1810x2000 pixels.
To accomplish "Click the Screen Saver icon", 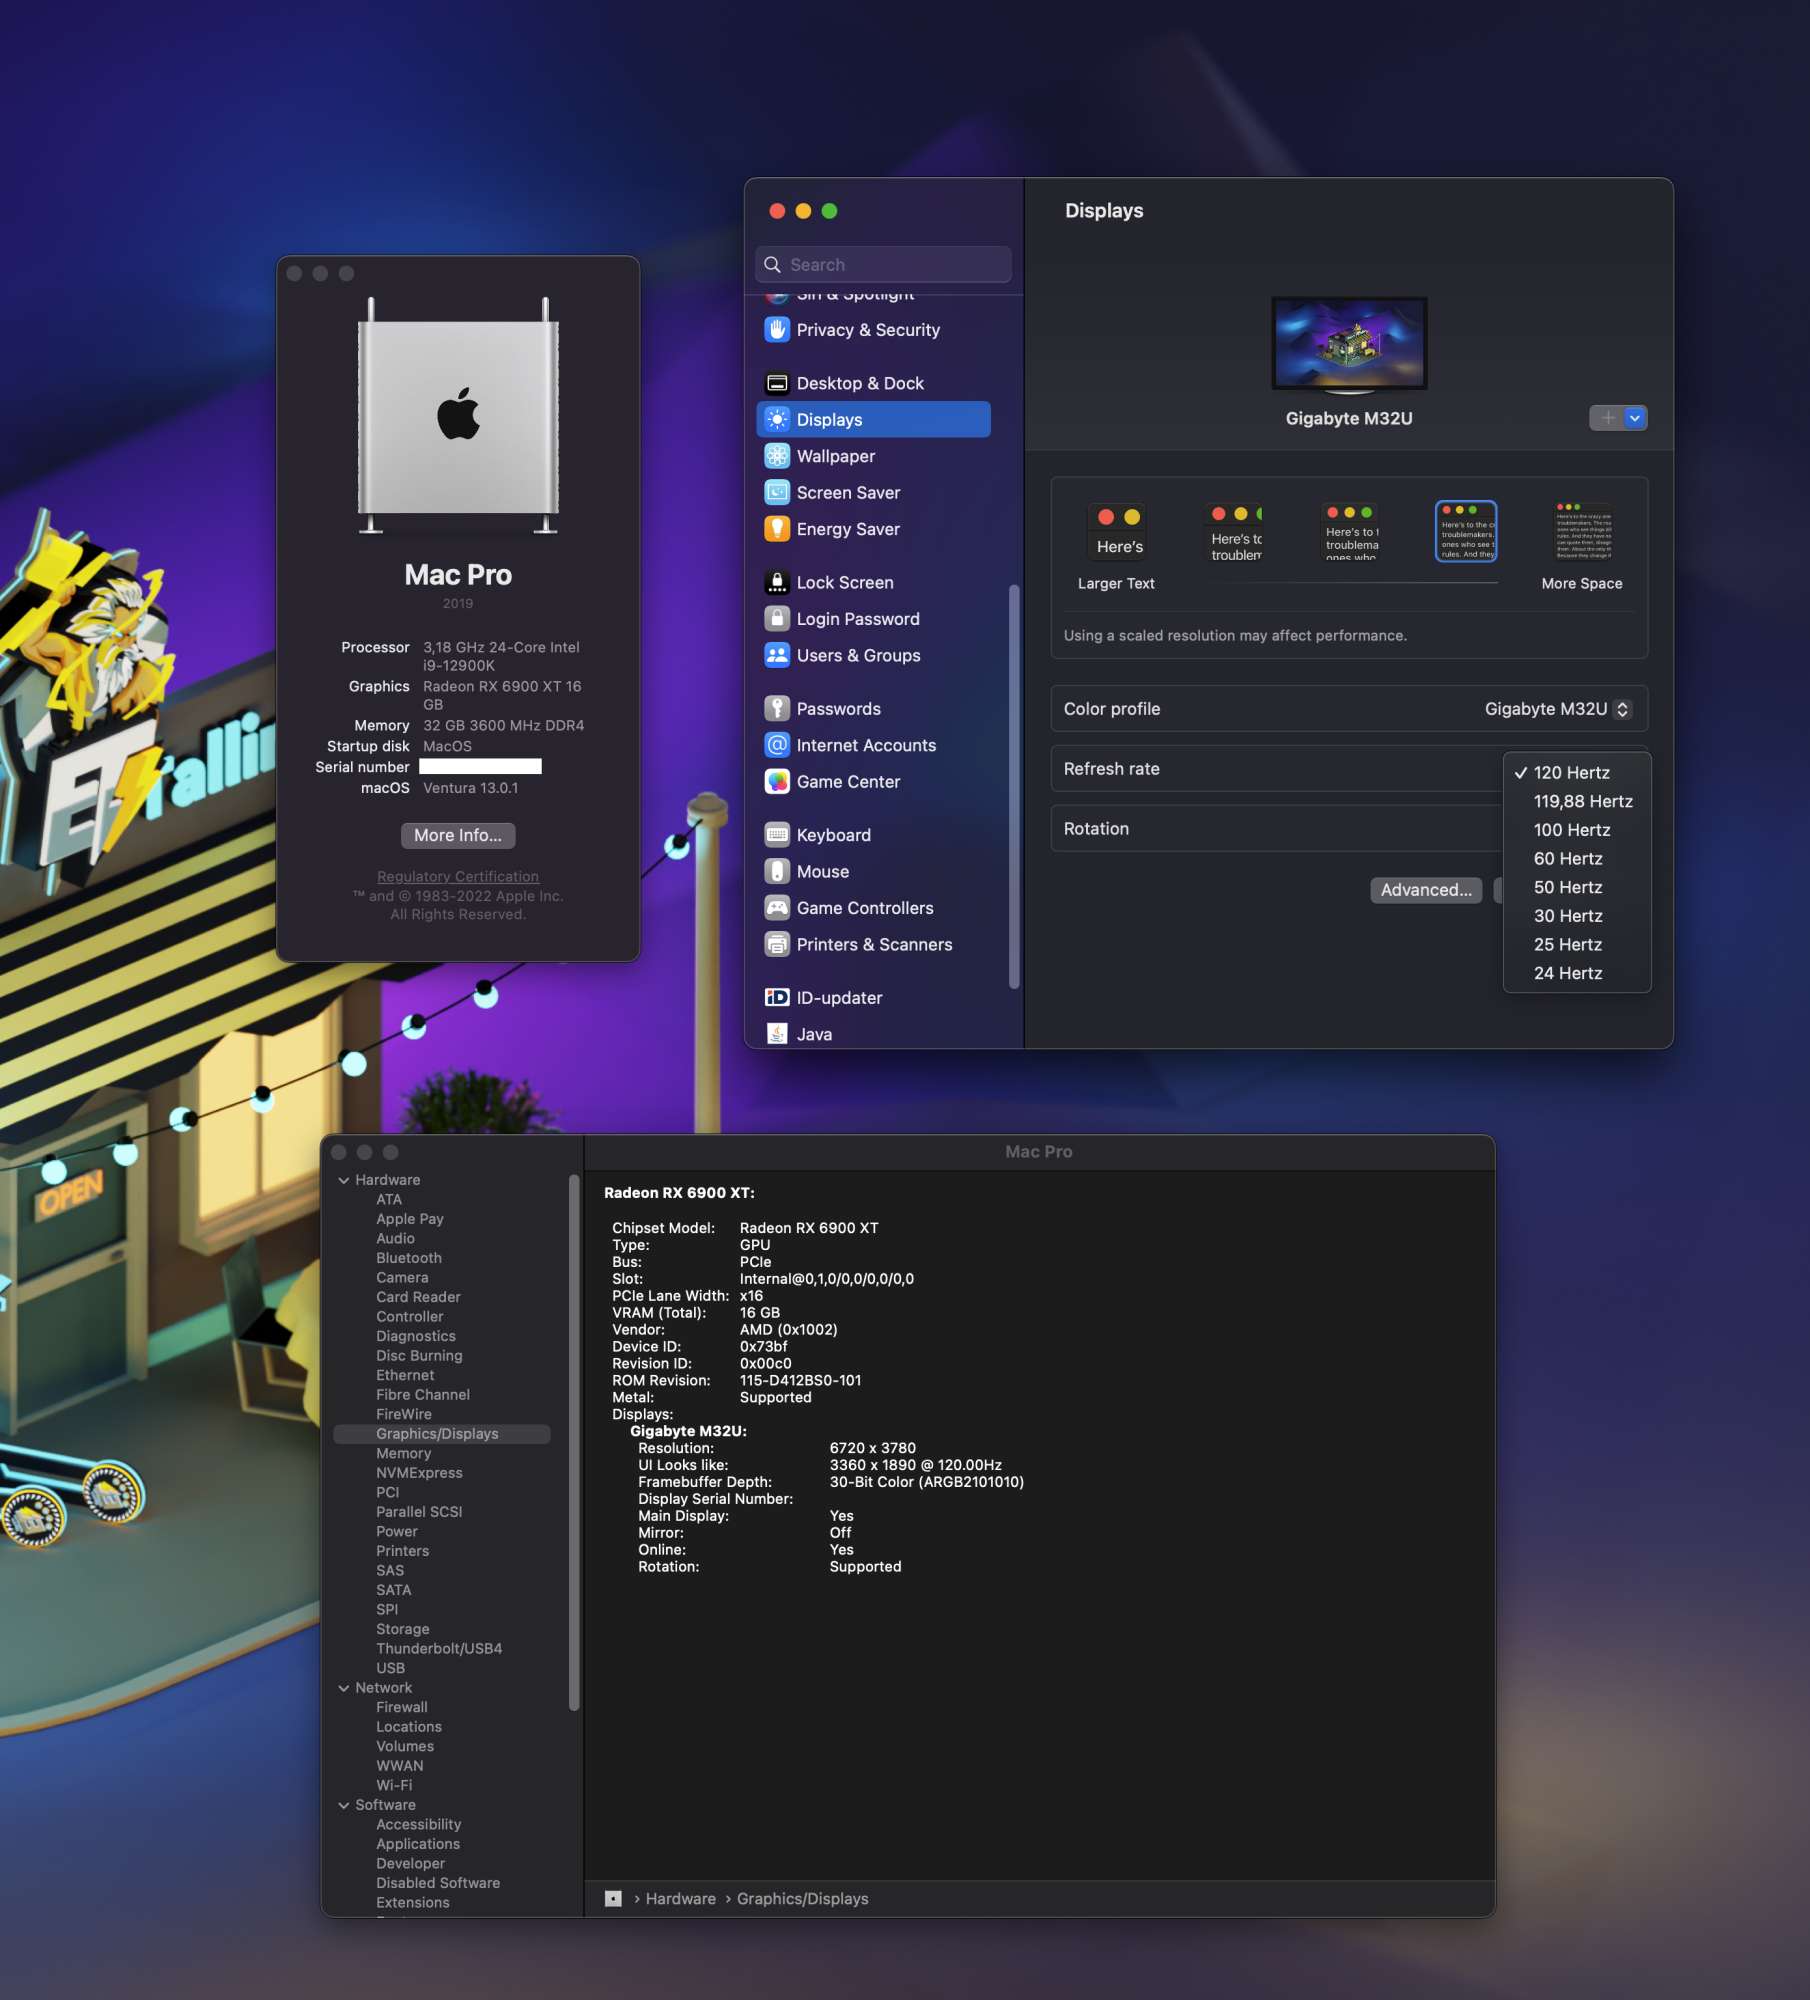I will point(777,493).
